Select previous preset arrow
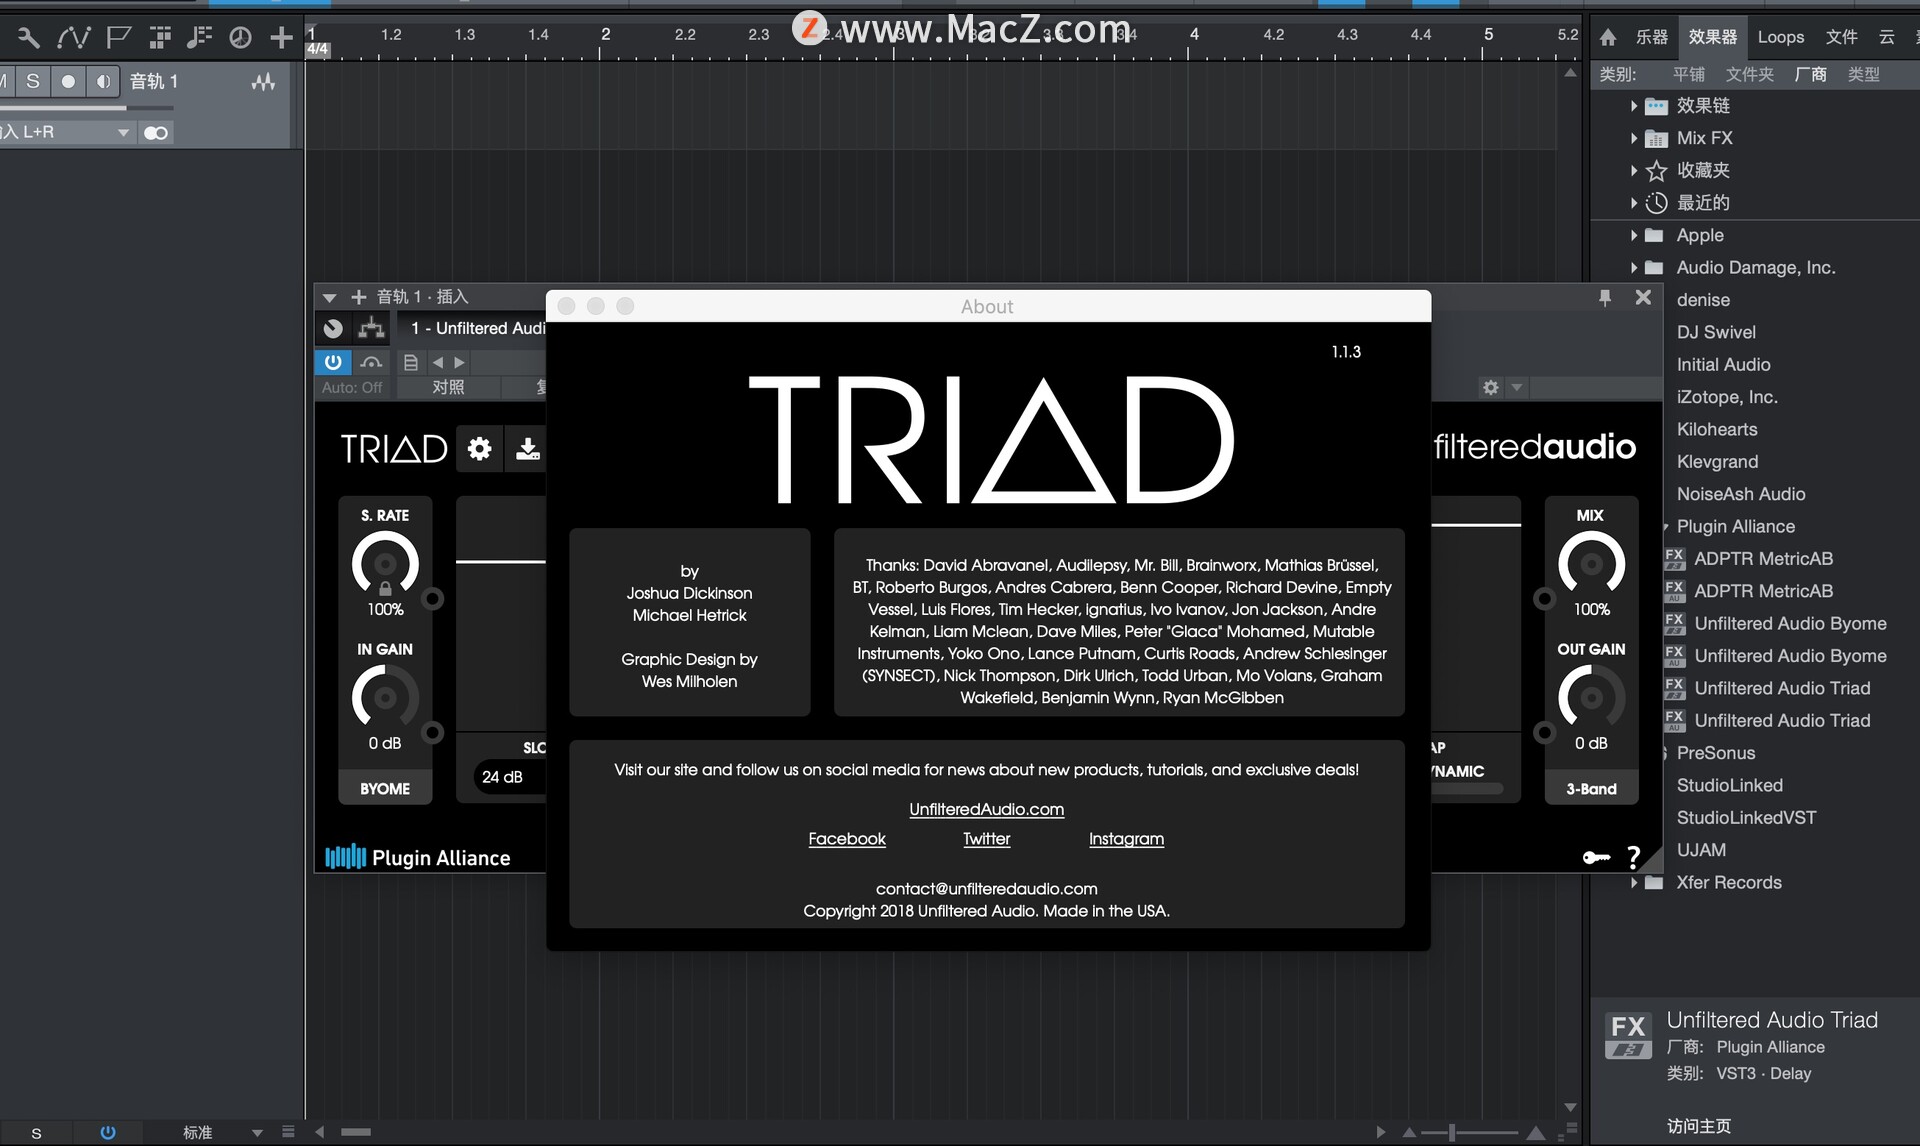Viewport: 1920px width, 1146px height. pos(438,362)
